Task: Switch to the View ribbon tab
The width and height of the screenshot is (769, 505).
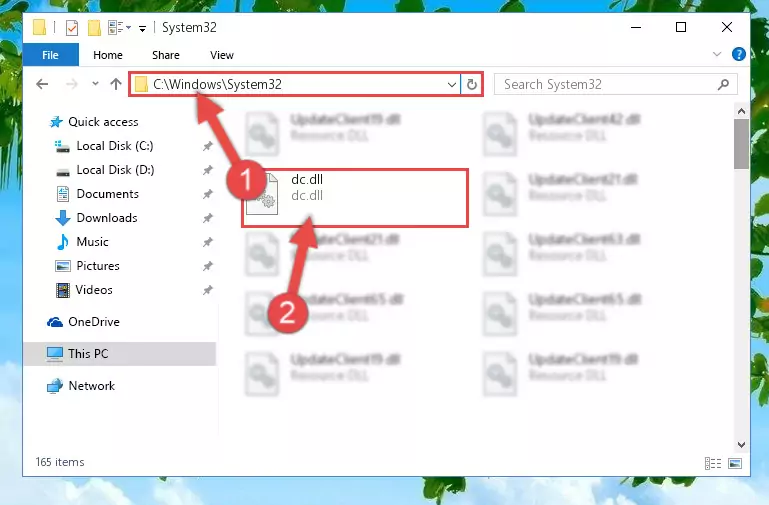Action: pos(222,55)
